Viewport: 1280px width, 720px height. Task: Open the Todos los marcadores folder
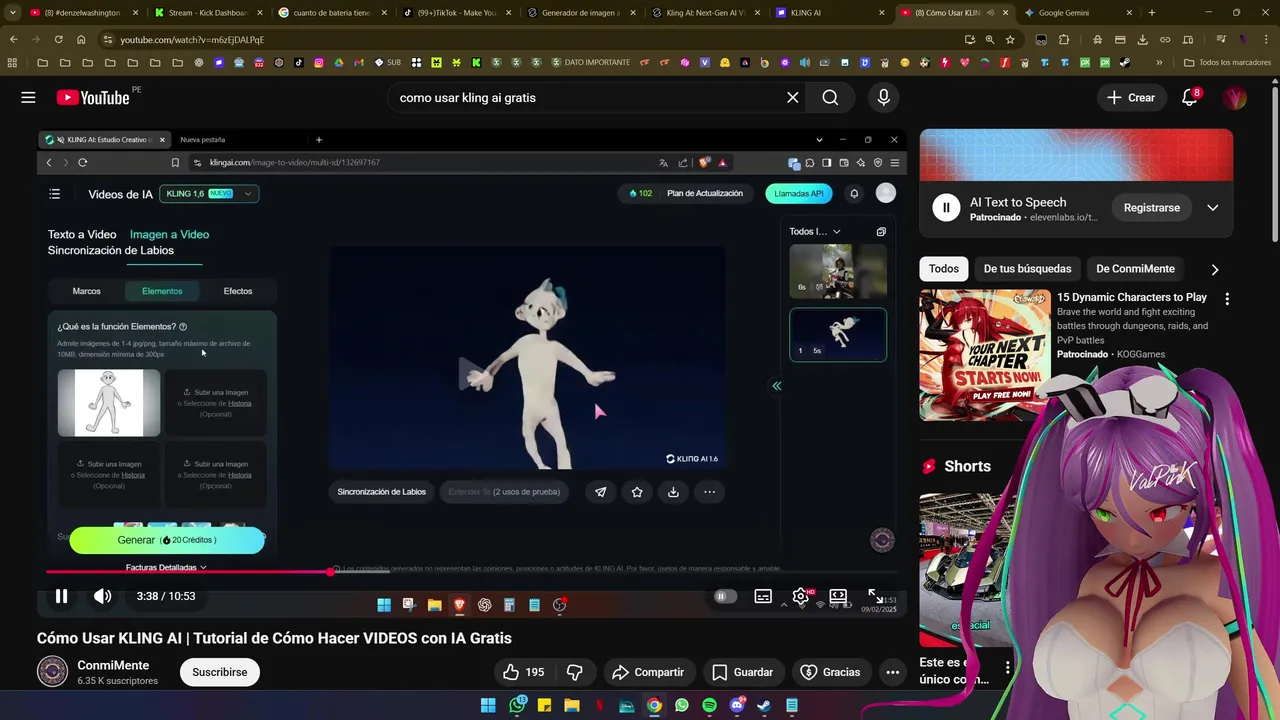1227,62
